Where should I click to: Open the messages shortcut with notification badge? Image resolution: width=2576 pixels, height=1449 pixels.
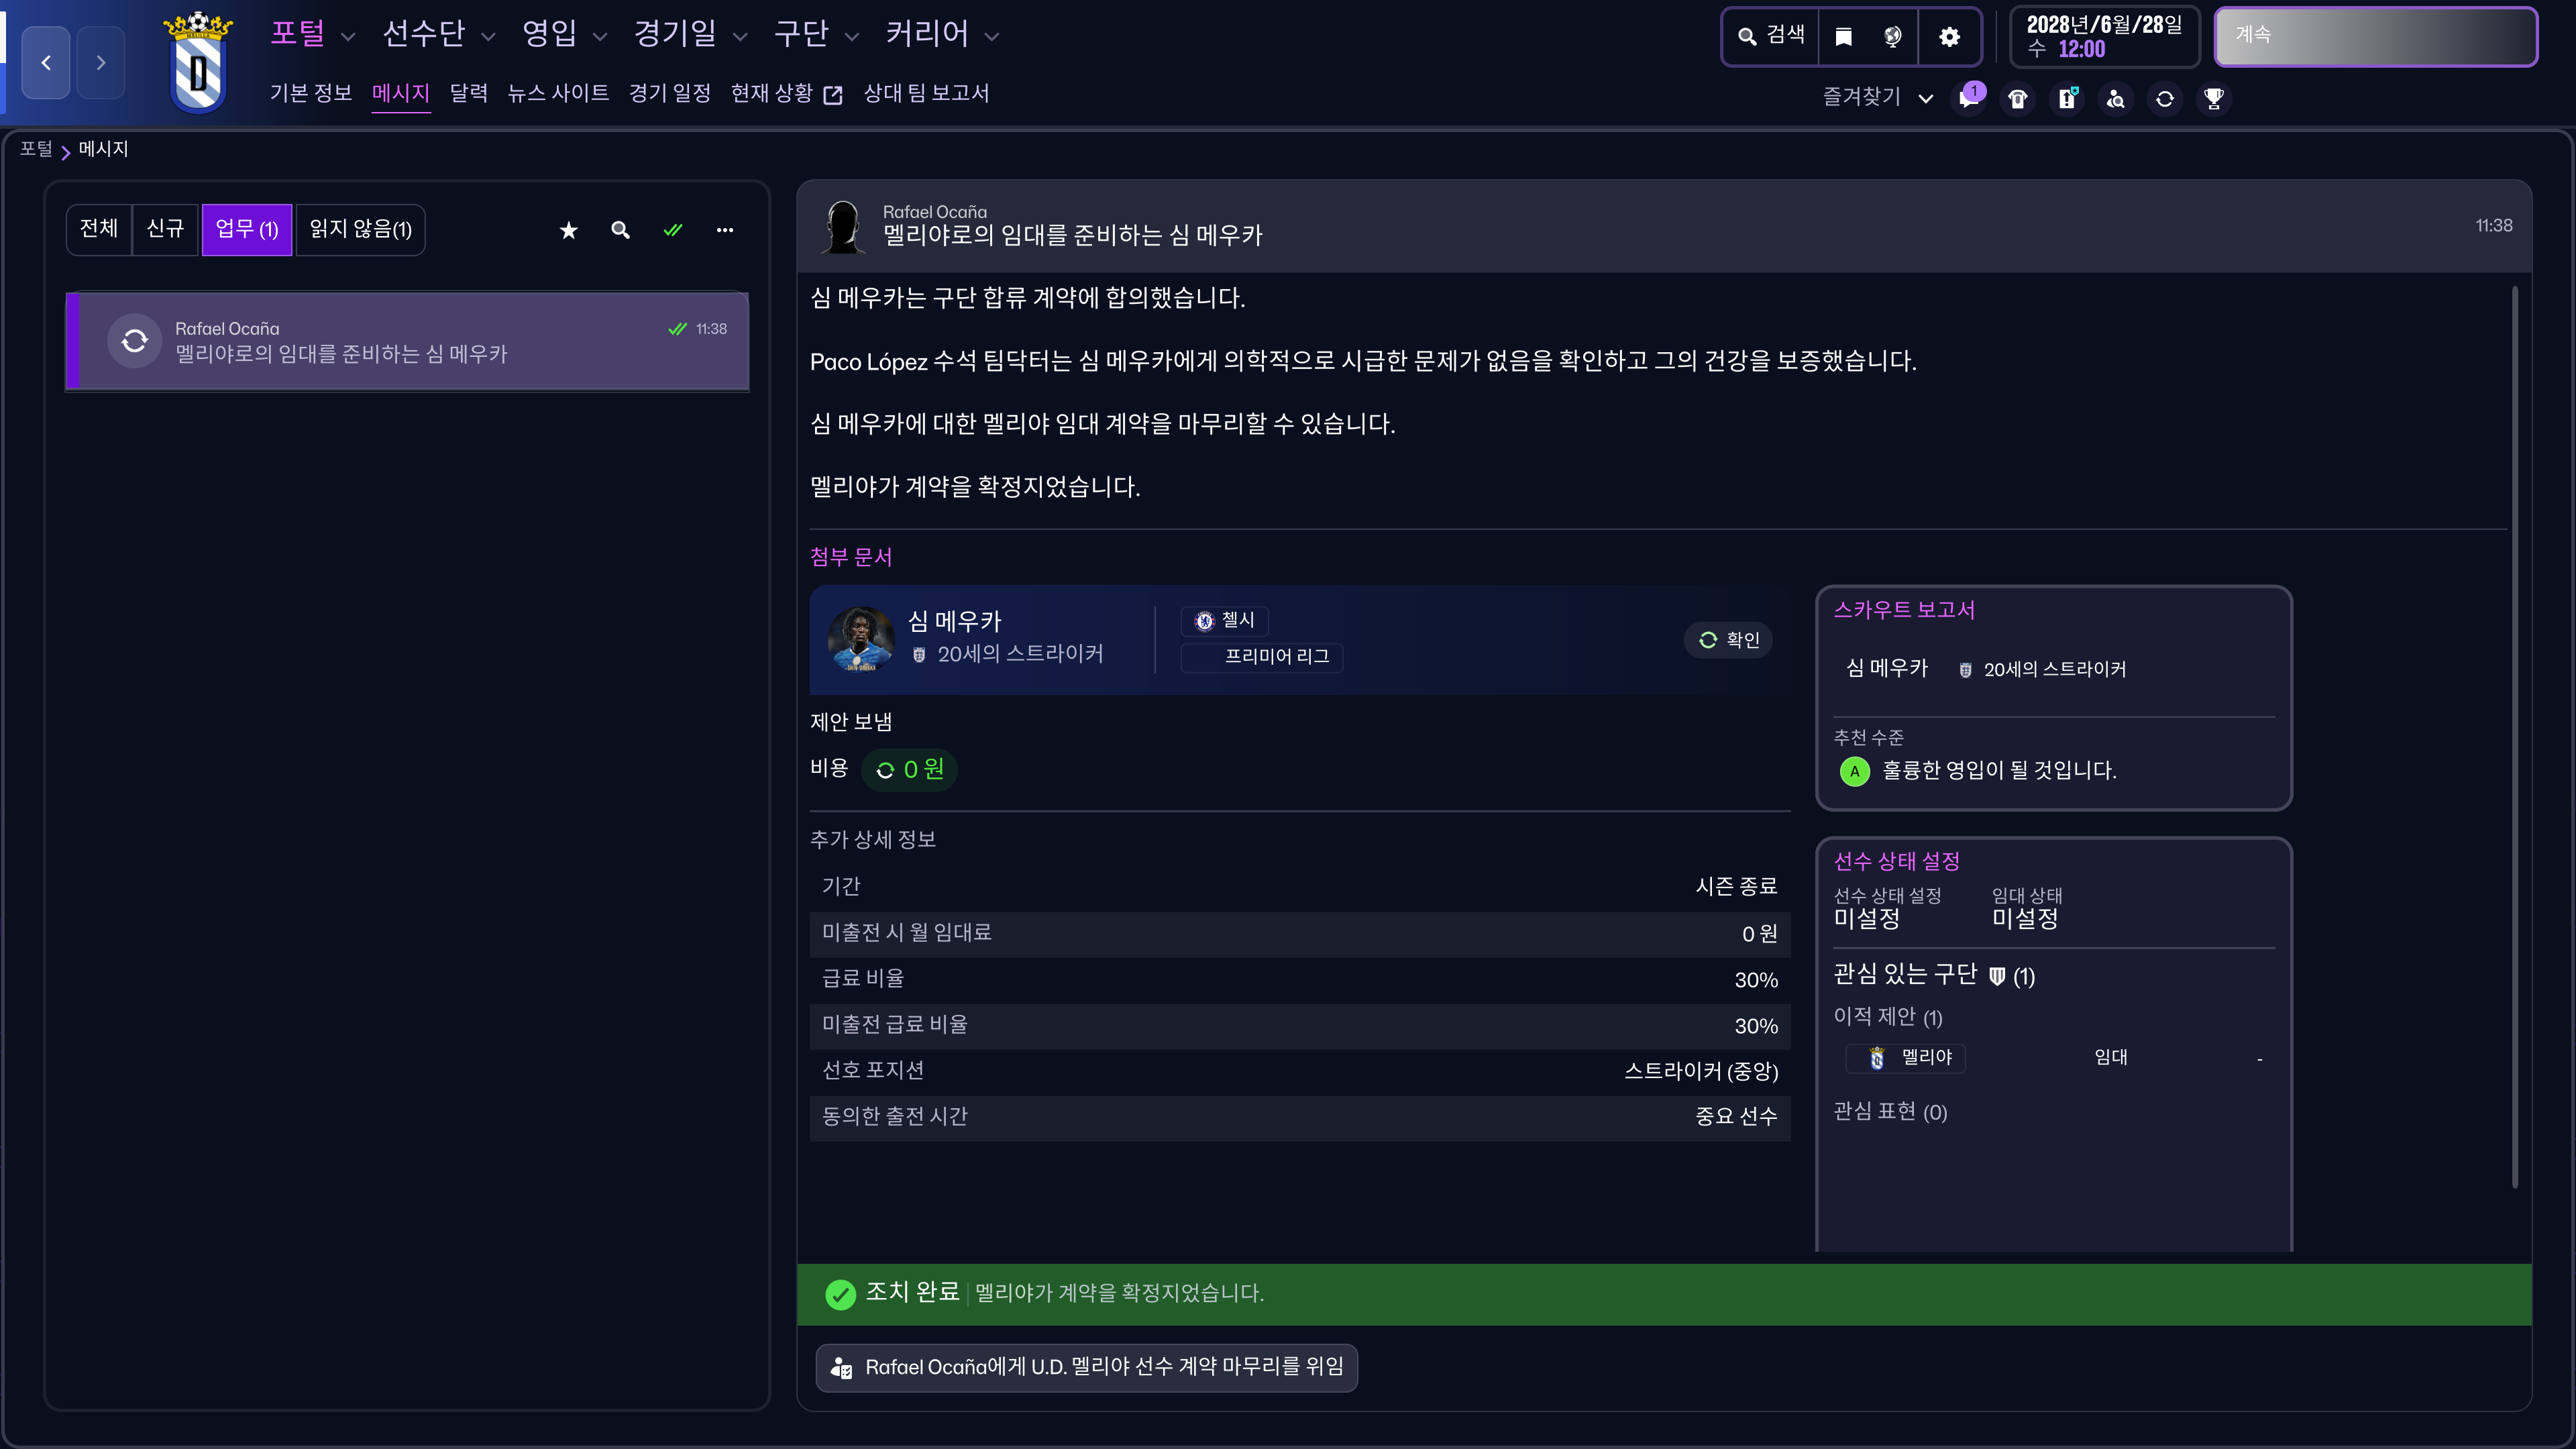click(1969, 98)
